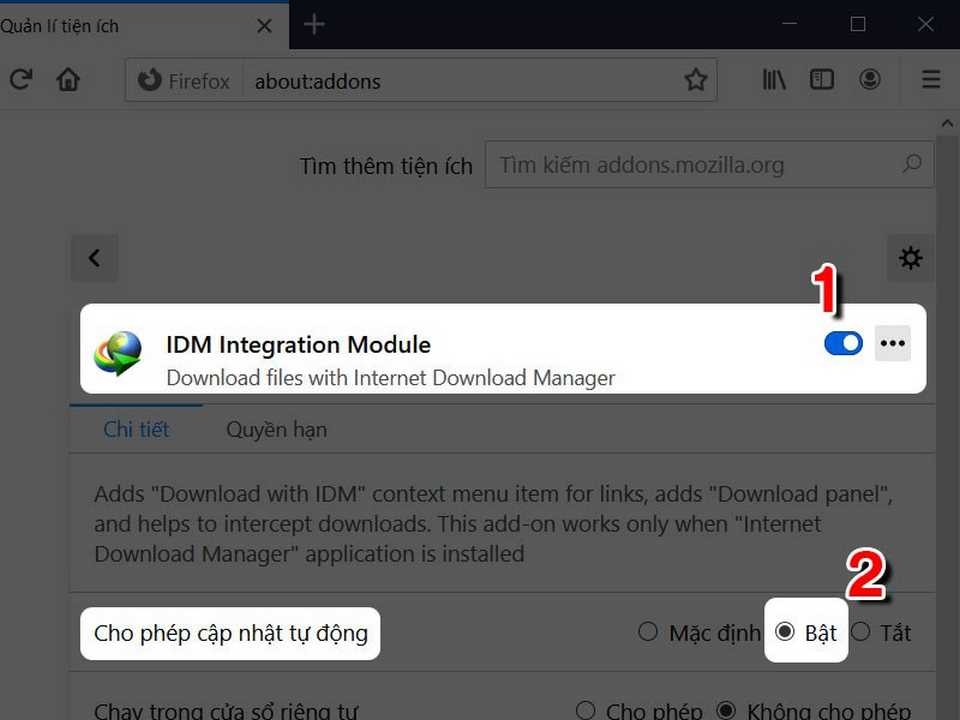Open the three-dot menu for IDM Integration Module

click(892, 343)
